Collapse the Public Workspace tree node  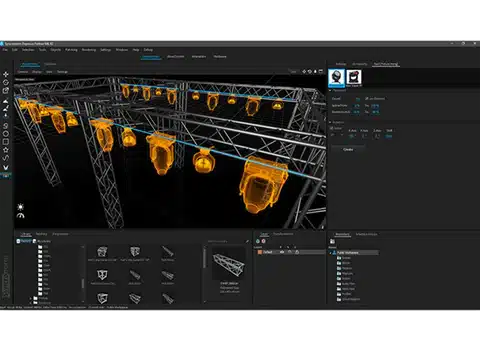(330, 253)
